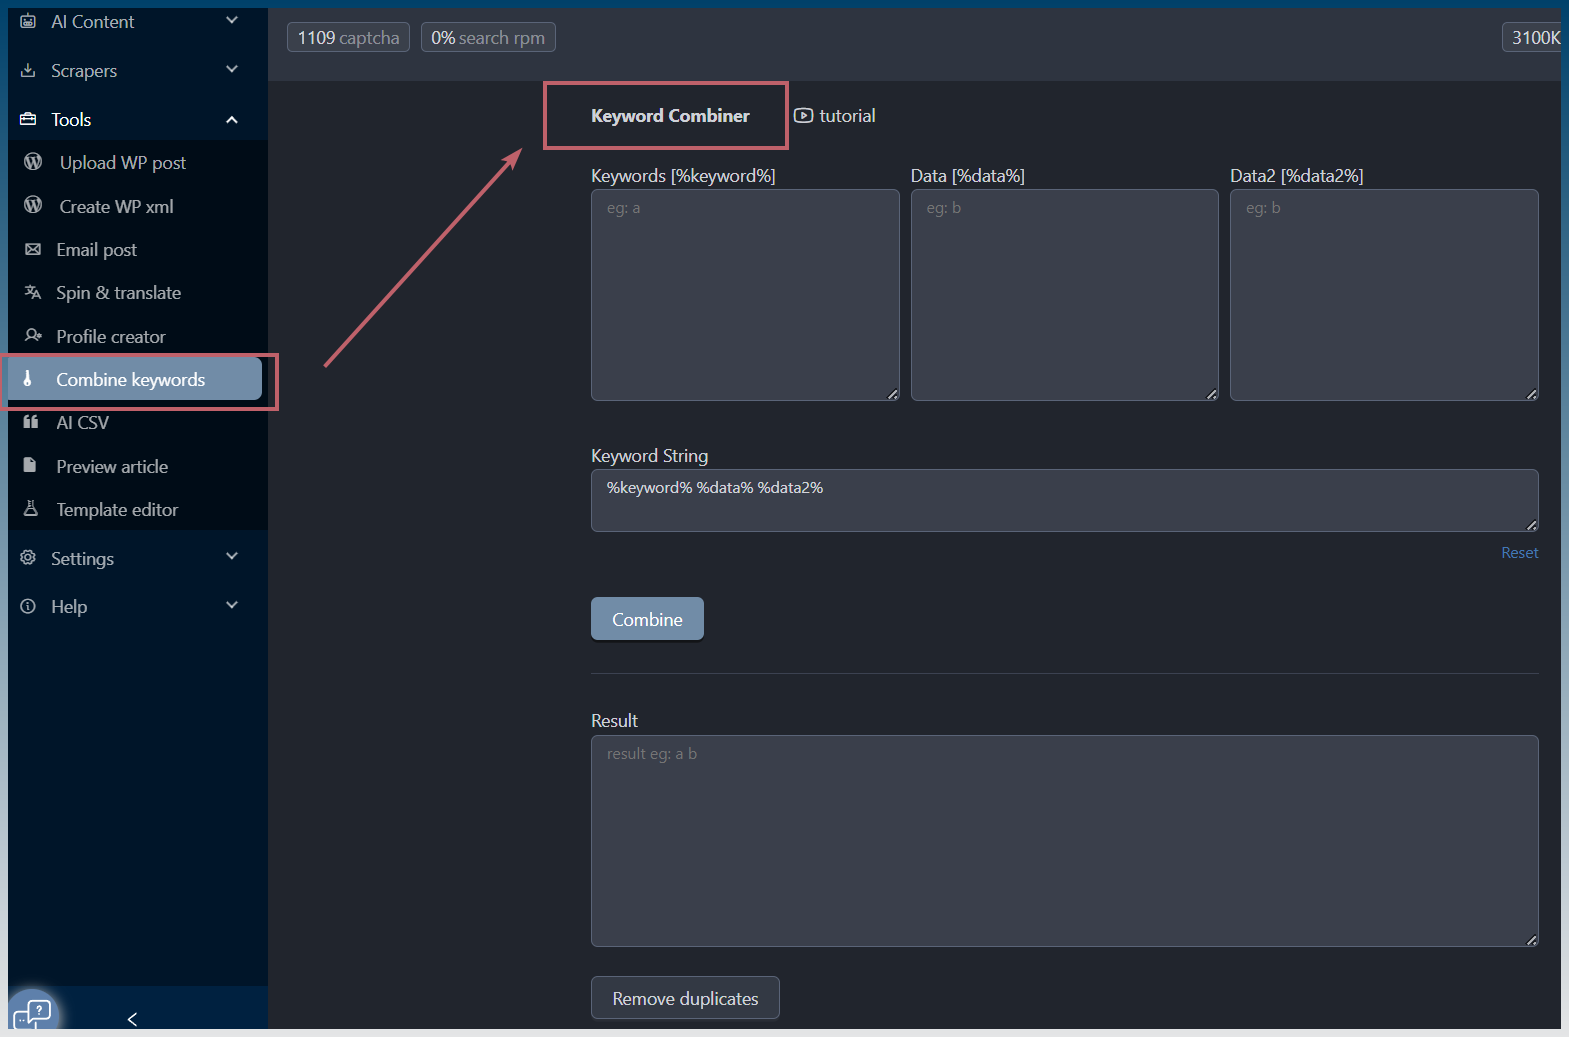Screen dimensions: 1569x1037
Task: Expand the Scrapers menu chevron
Action: tap(232, 69)
